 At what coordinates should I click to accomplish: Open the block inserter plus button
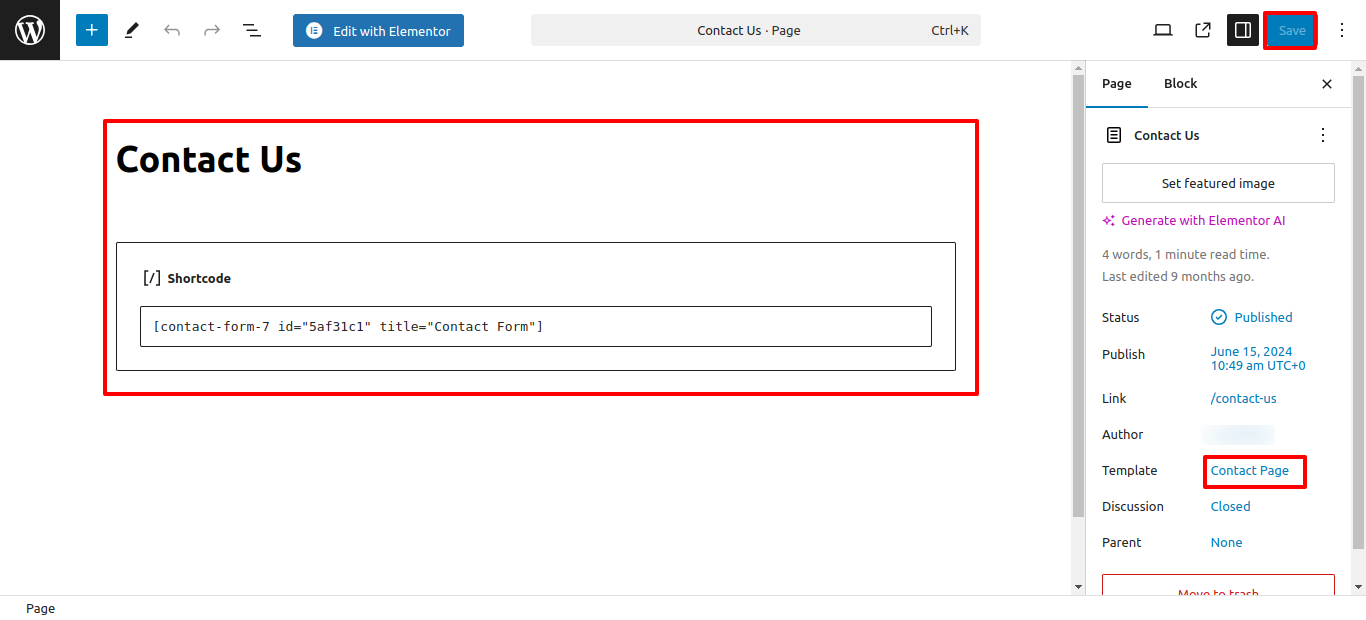[x=92, y=30]
